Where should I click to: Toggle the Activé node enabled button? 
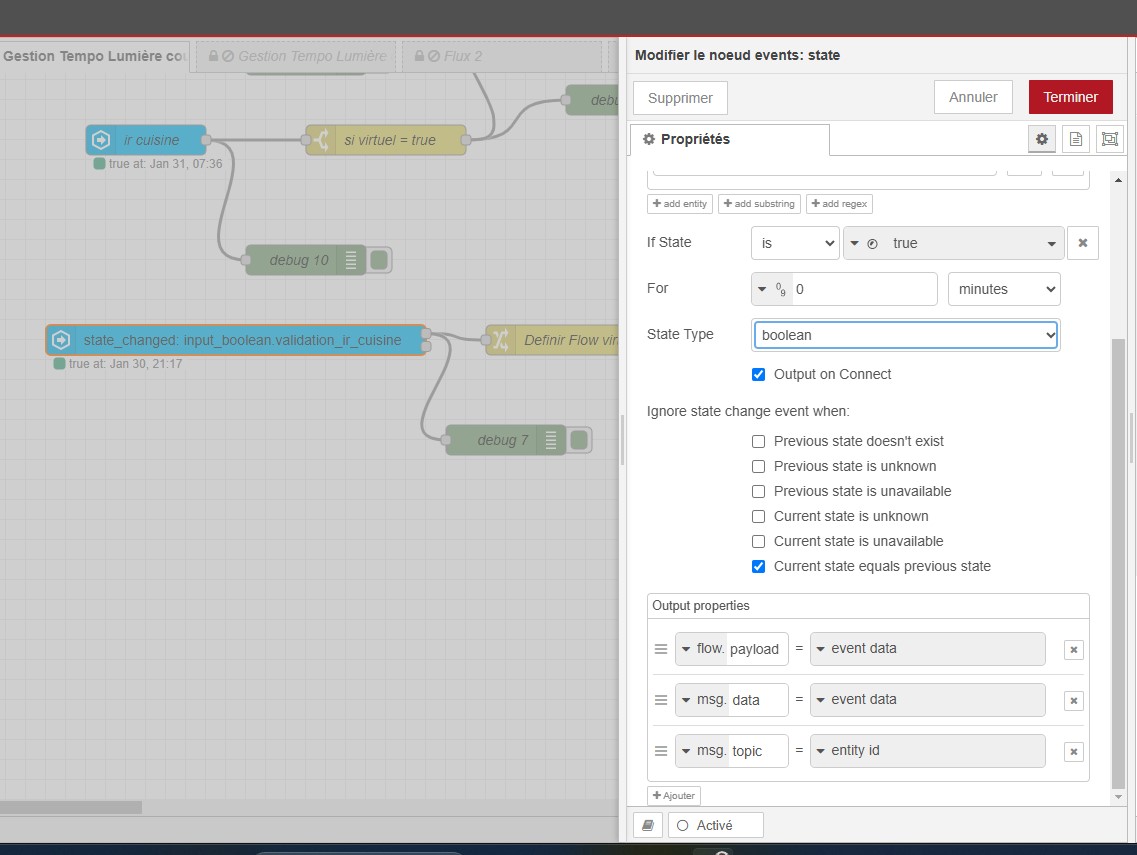tap(716, 825)
